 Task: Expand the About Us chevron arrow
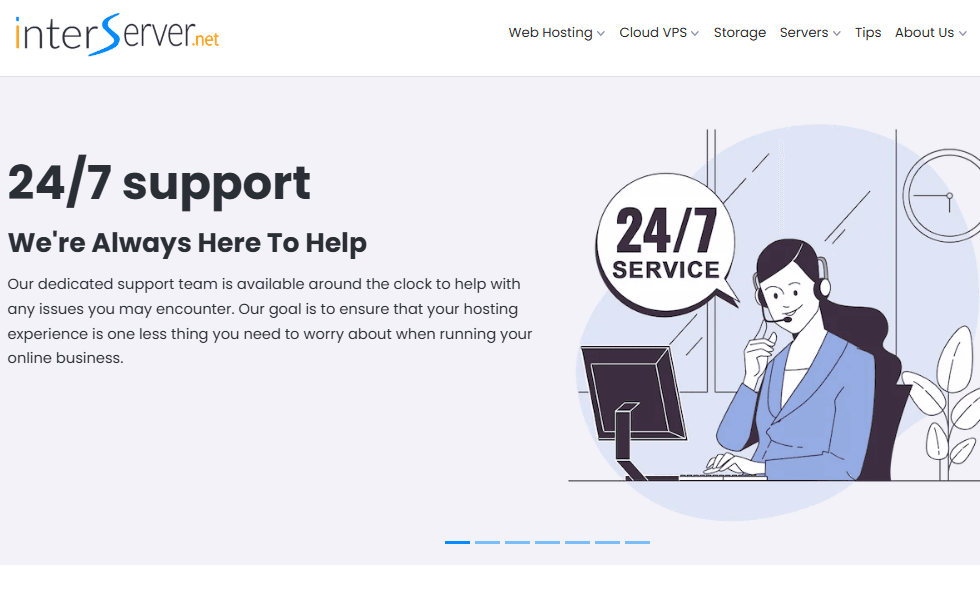coord(963,34)
